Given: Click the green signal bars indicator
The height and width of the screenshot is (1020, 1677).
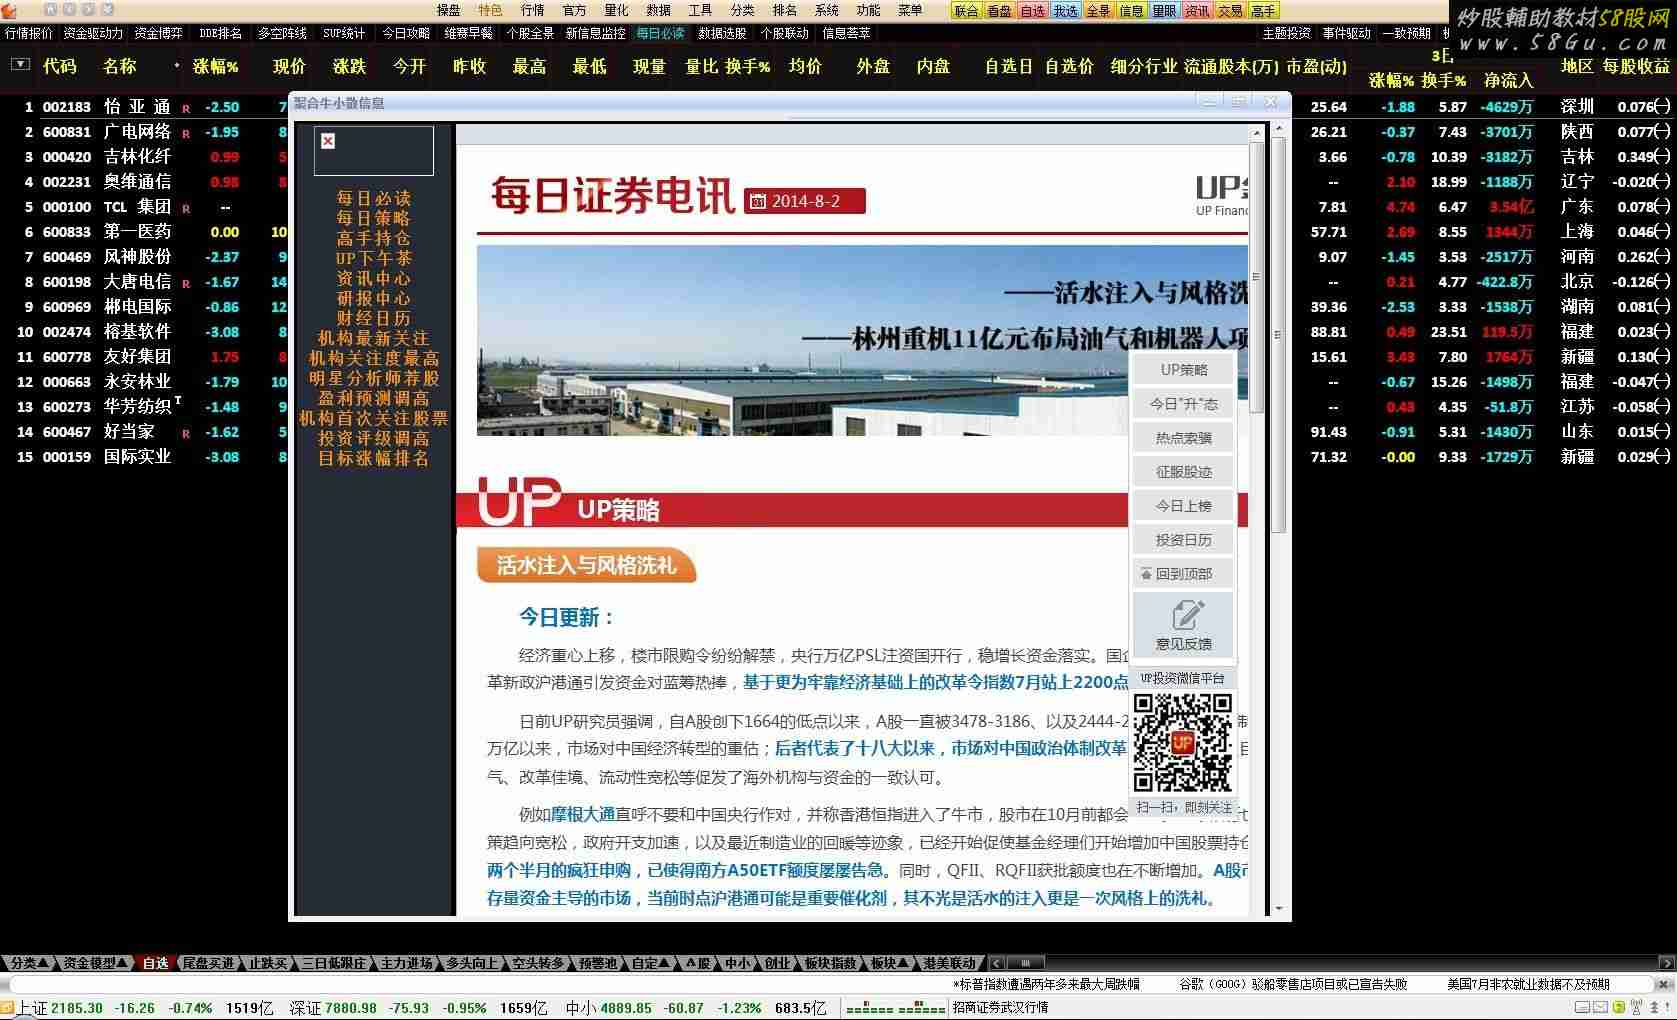Looking at the screenshot, I should (x=896, y=1008).
